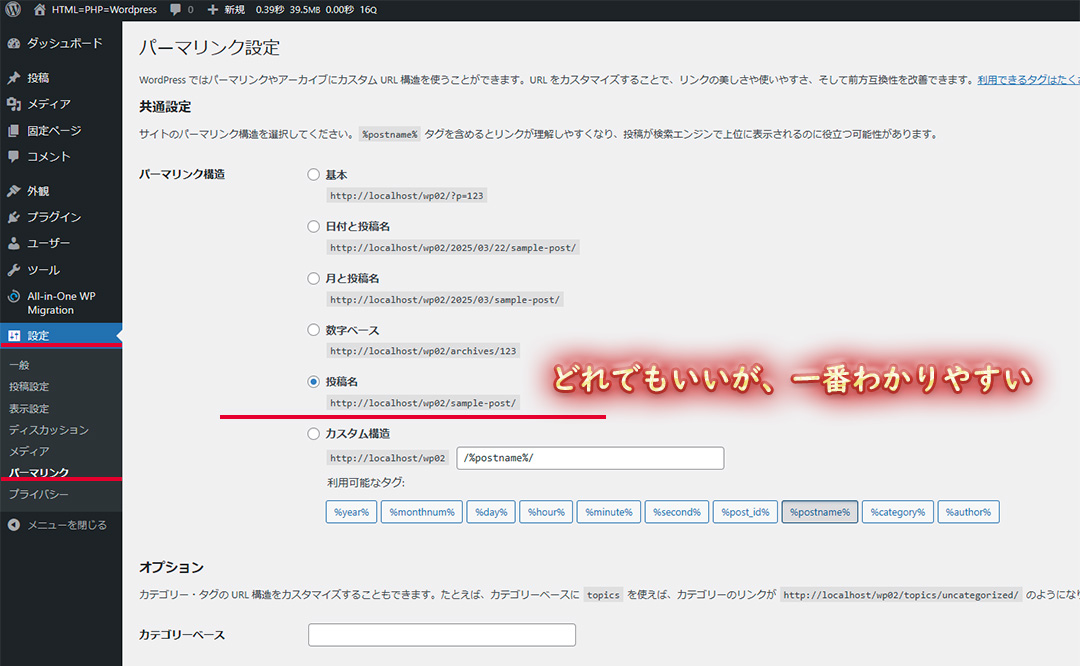Click the comments bubble icon in admin bar
Image resolution: width=1080 pixels, height=666 pixels.
click(x=176, y=10)
